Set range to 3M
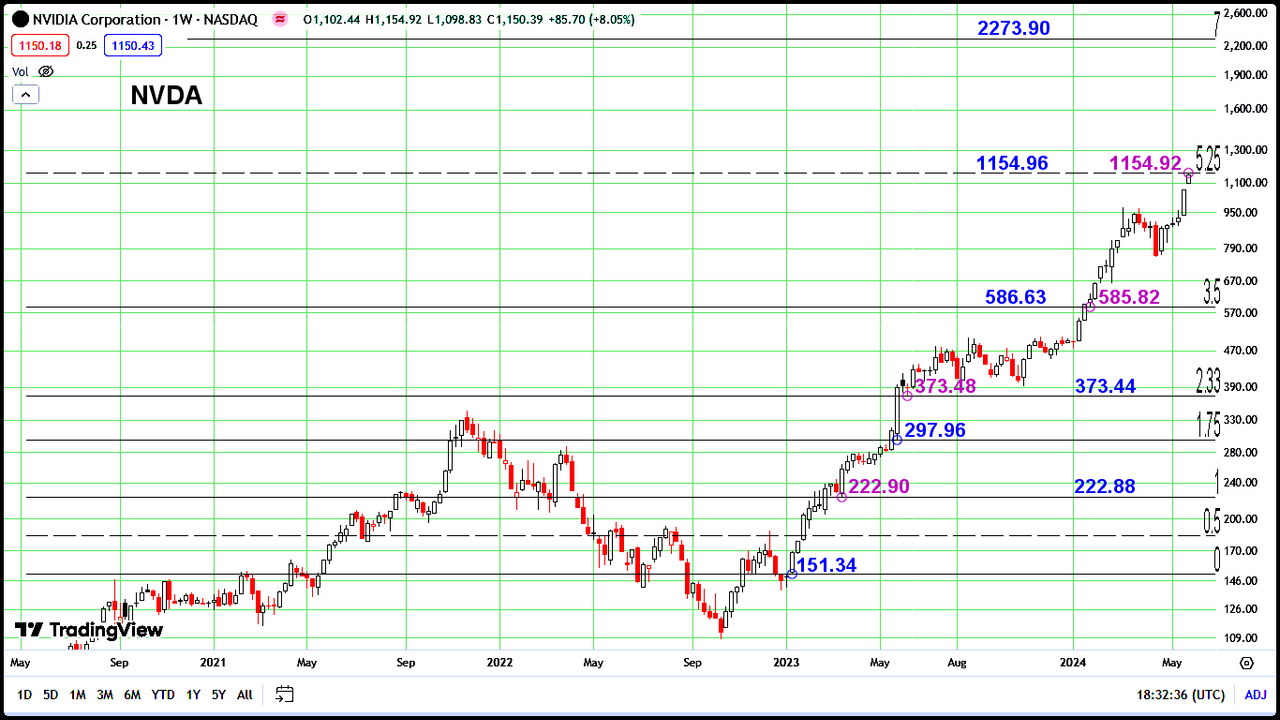The width and height of the screenshot is (1280, 720). click(x=104, y=694)
